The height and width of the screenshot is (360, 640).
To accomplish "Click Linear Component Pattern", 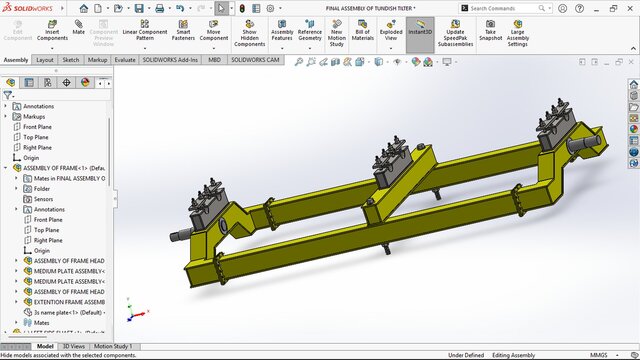I will (144, 31).
